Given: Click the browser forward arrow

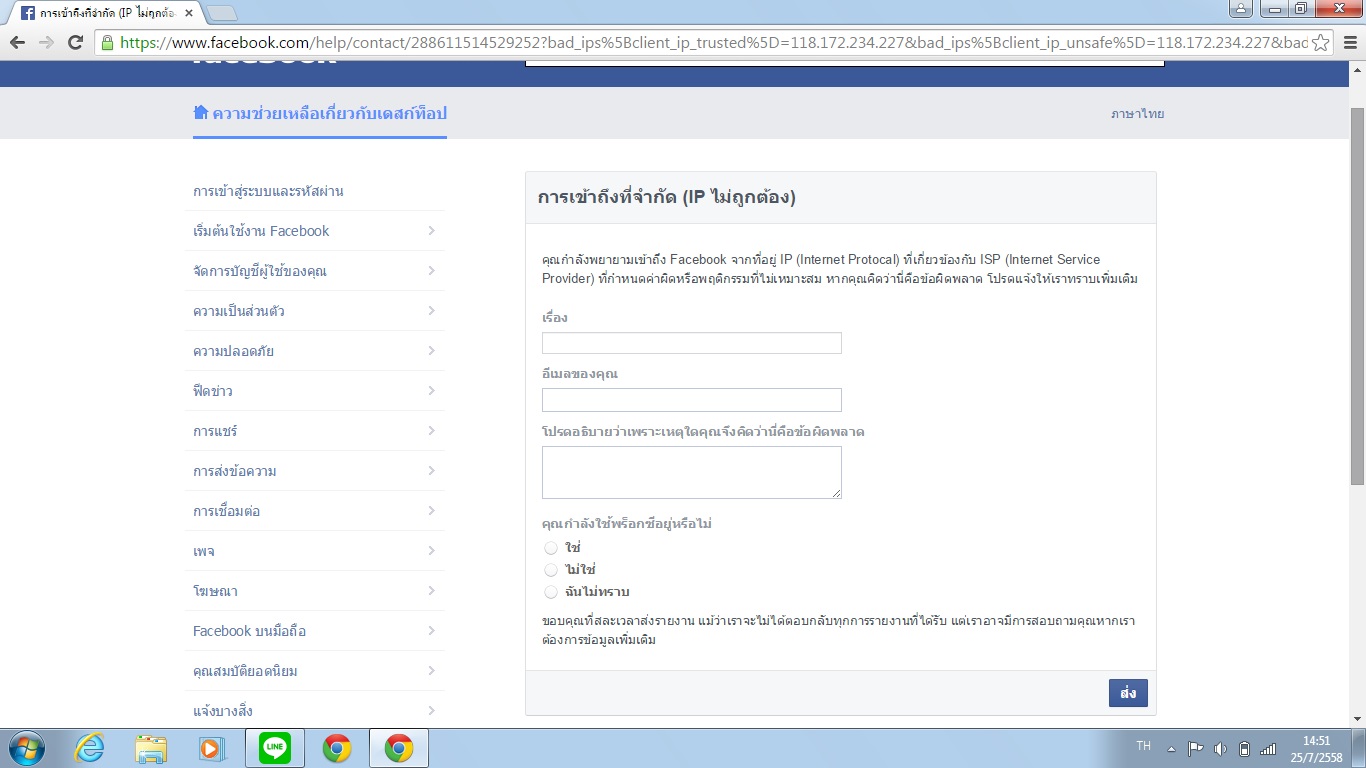Looking at the screenshot, I should pyautogui.click(x=46, y=42).
